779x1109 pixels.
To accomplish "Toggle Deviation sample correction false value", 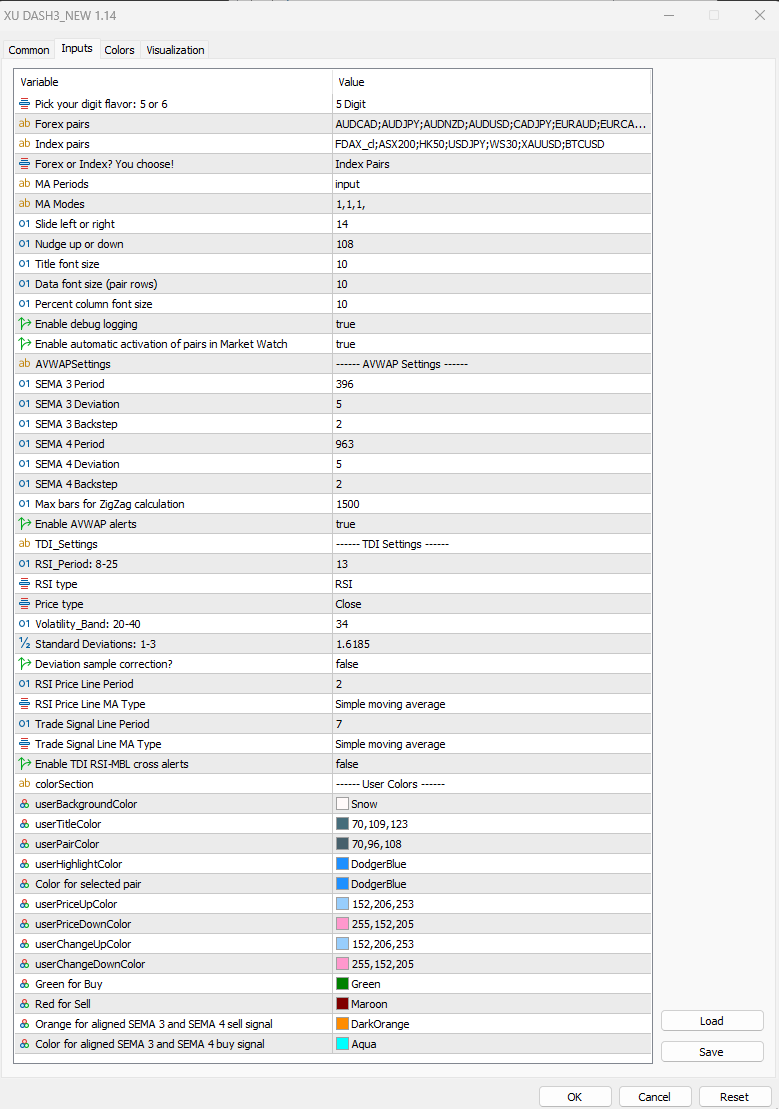I will [x=491, y=664].
